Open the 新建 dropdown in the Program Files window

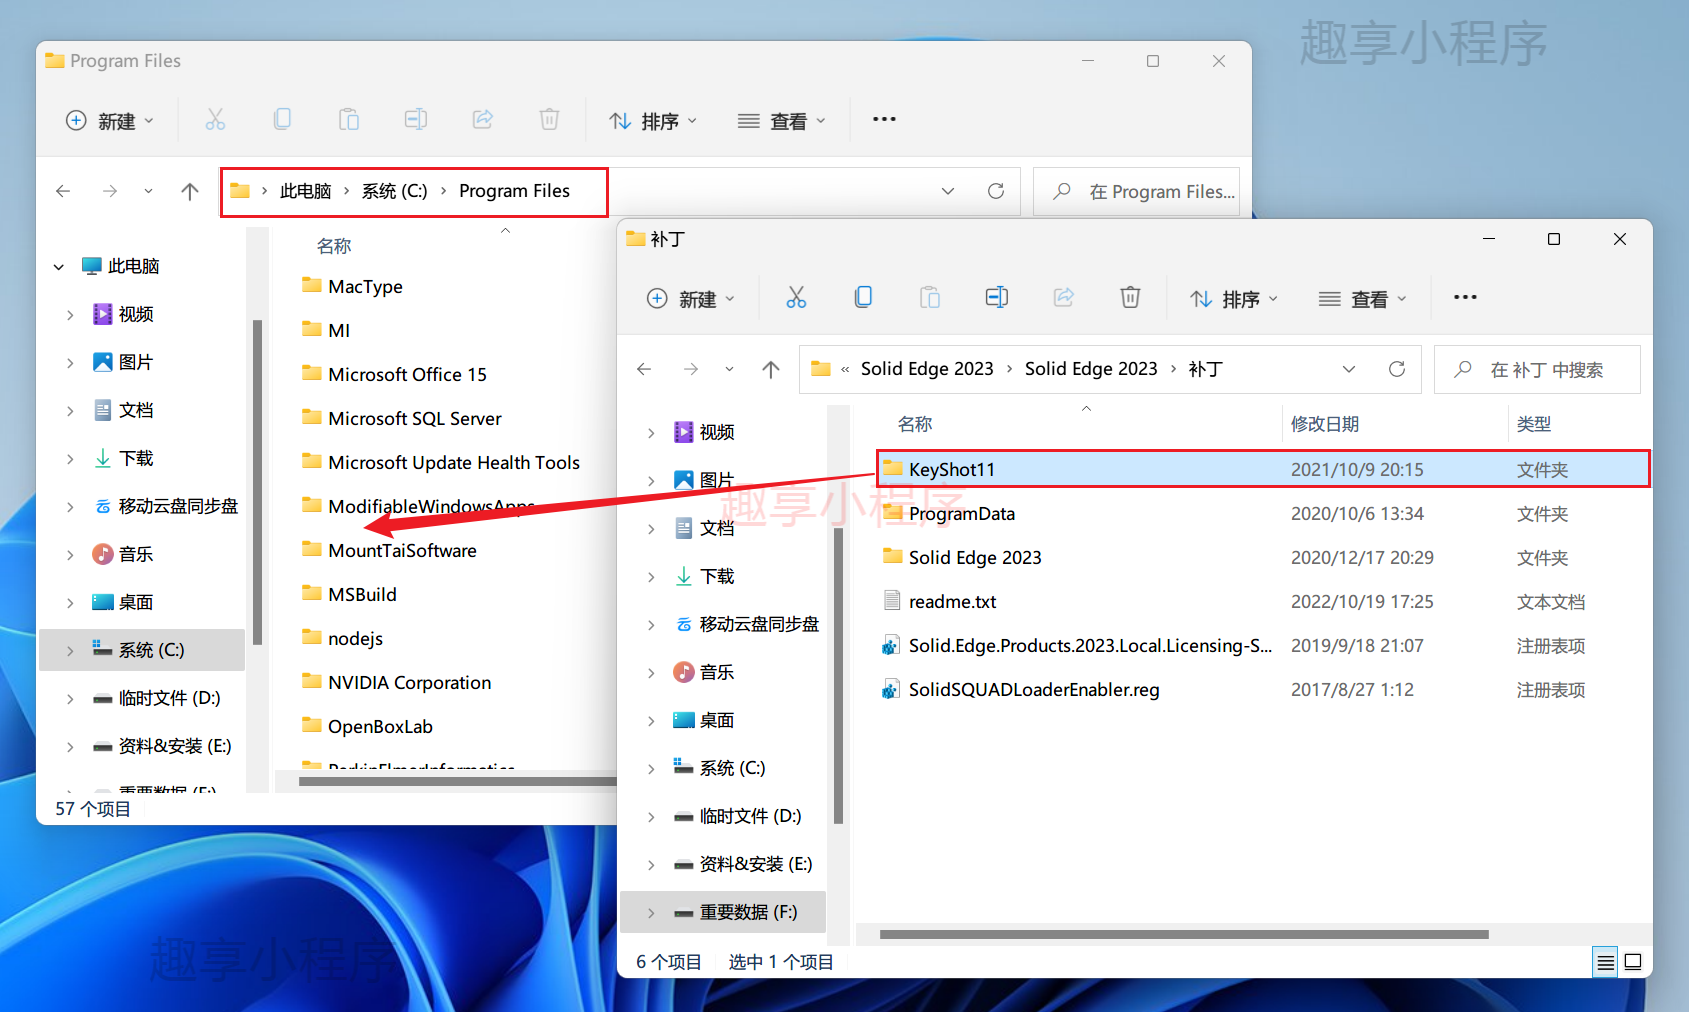coord(110,120)
